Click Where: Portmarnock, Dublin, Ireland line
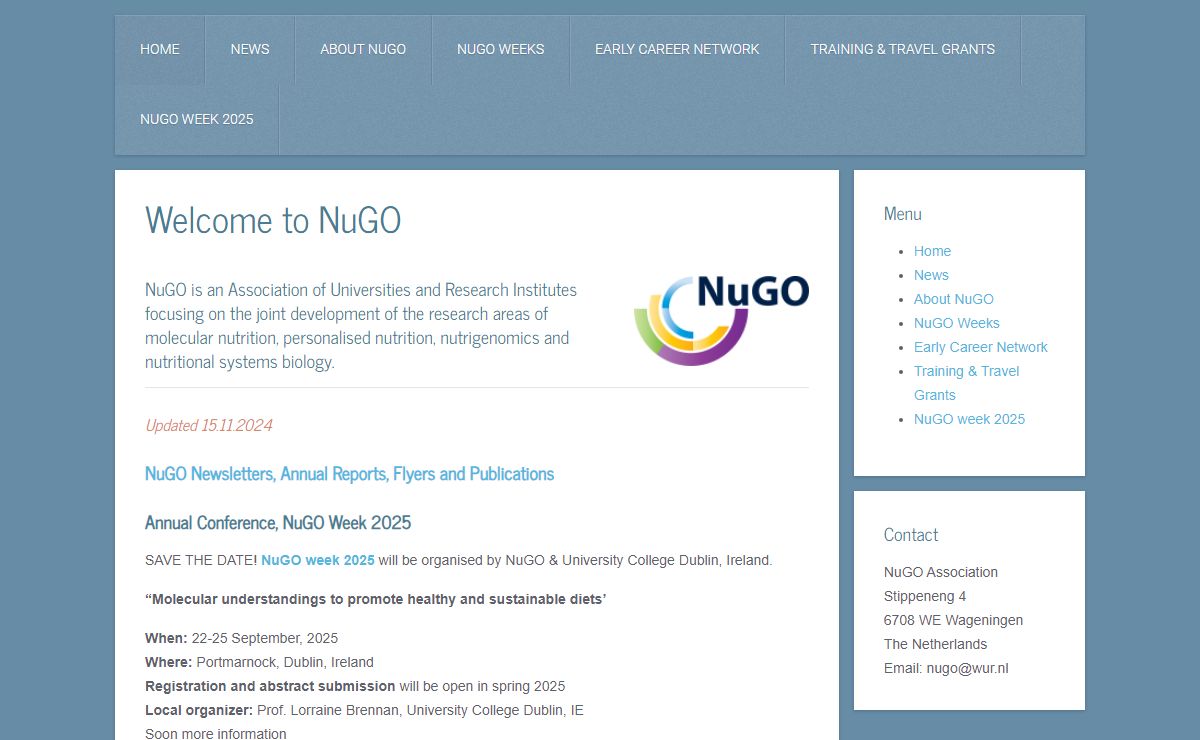The width and height of the screenshot is (1200, 740). [x=259, y=662]
